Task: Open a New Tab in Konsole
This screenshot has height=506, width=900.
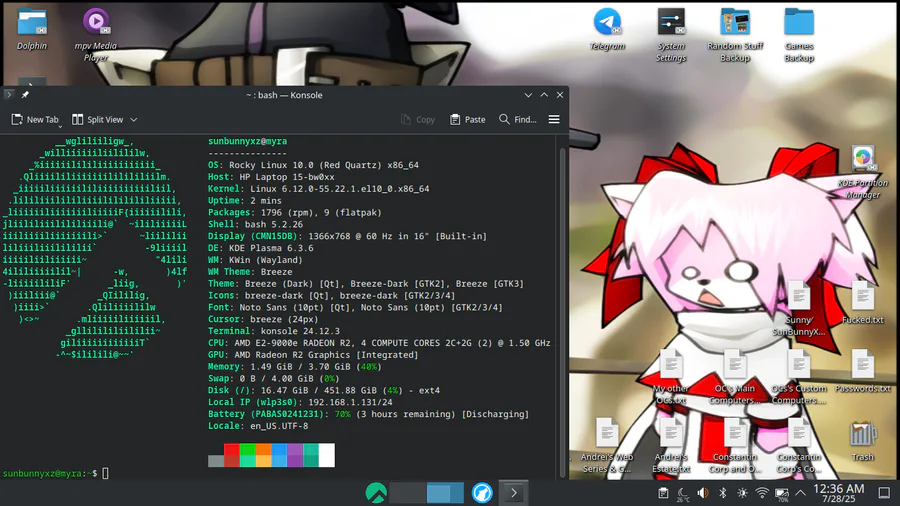Action: 34,119
